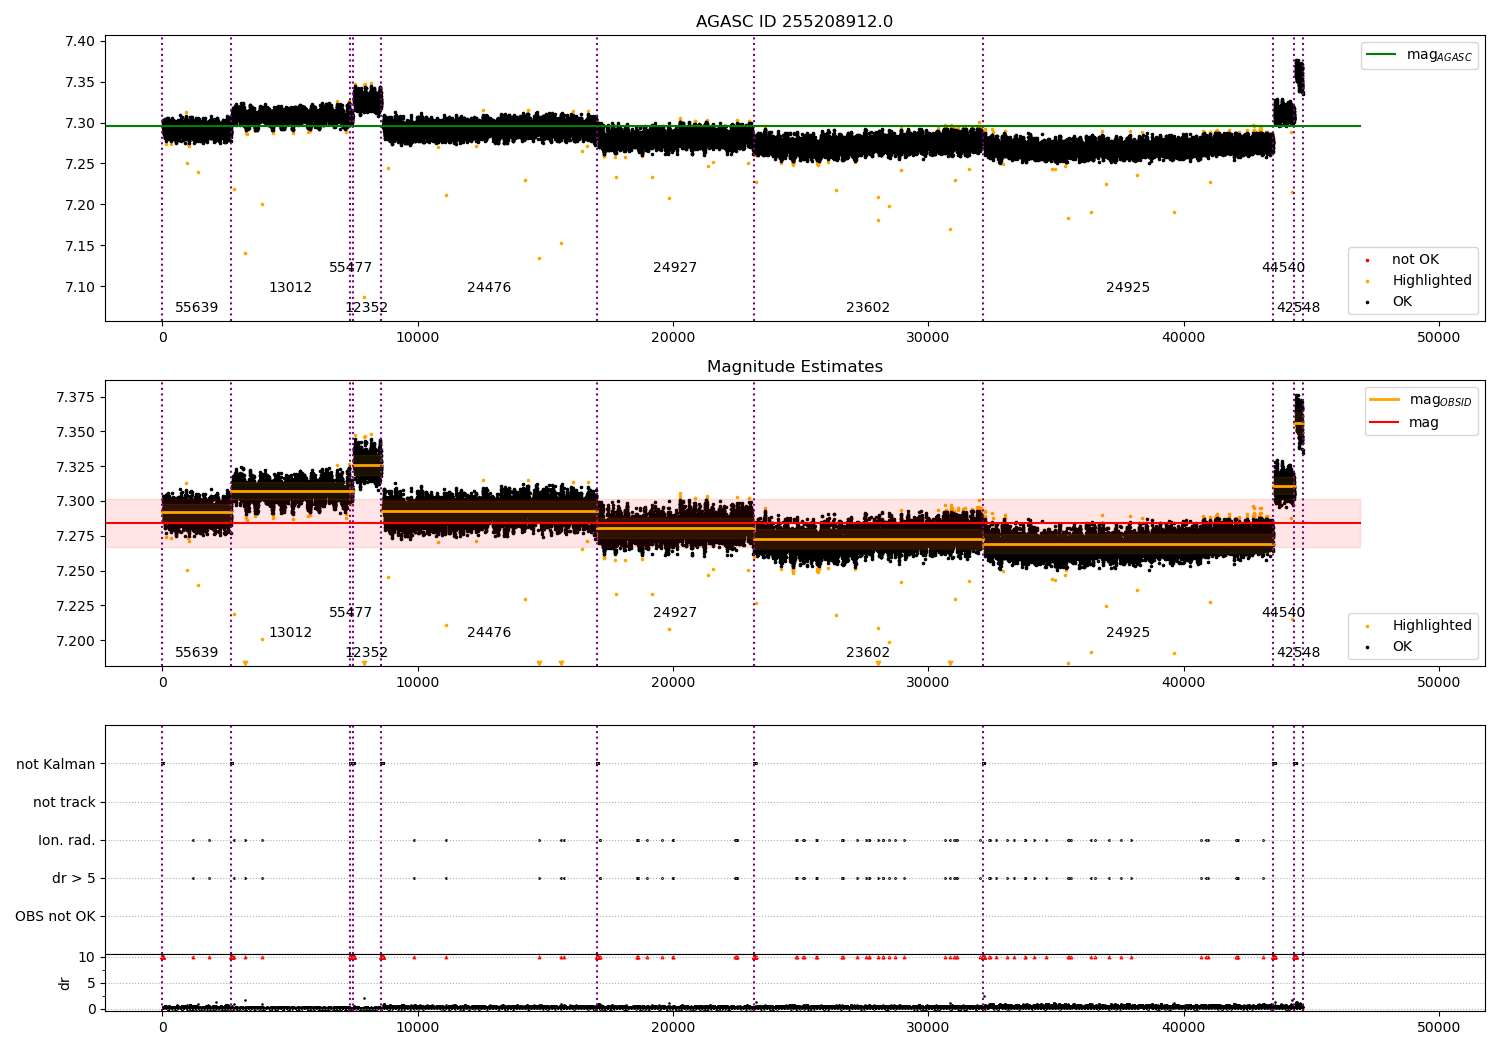Viewport: 1500px width, 1050px height.
Task: Click obsid label 24927 in Magnitude Estimates plot
Action: click(675, 613)
